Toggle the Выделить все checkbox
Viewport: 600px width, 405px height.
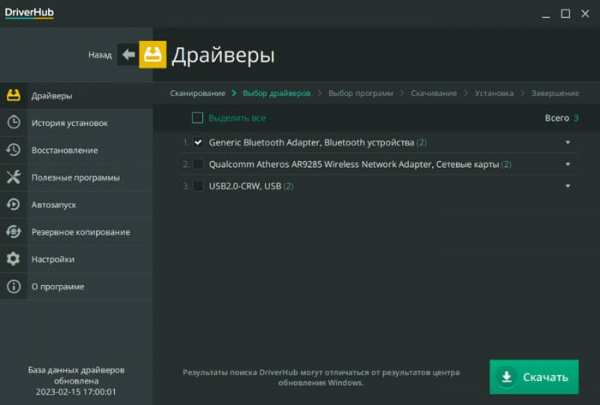point(197,118)
